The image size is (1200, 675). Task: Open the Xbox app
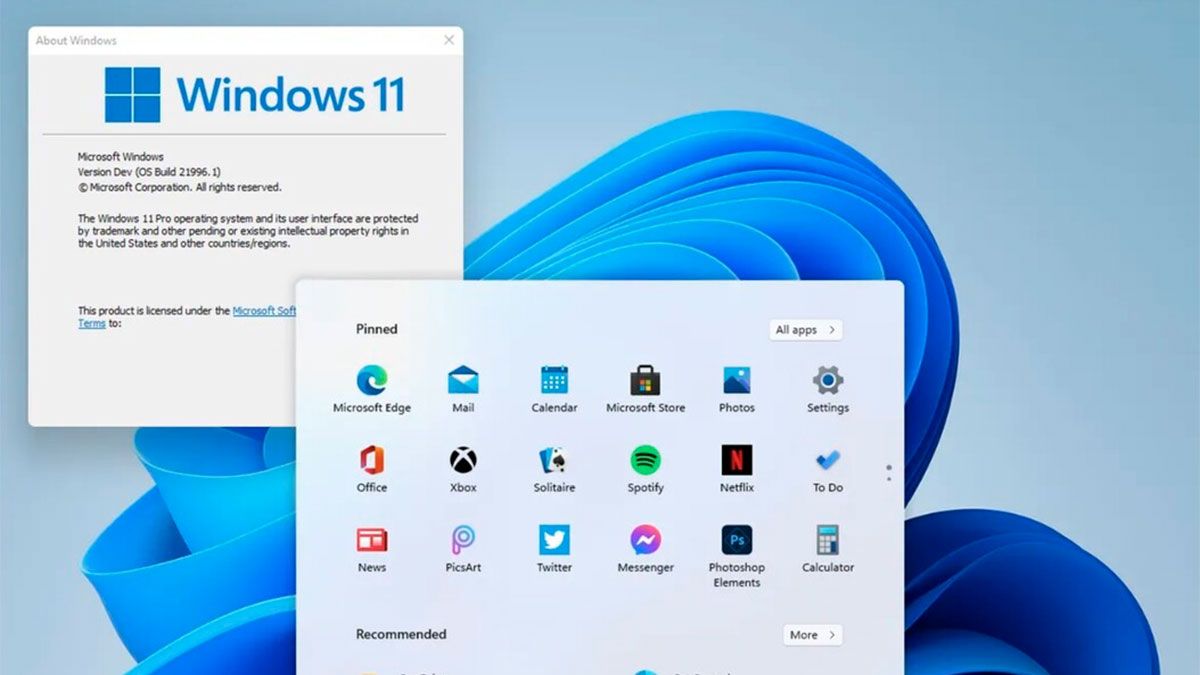462,461
